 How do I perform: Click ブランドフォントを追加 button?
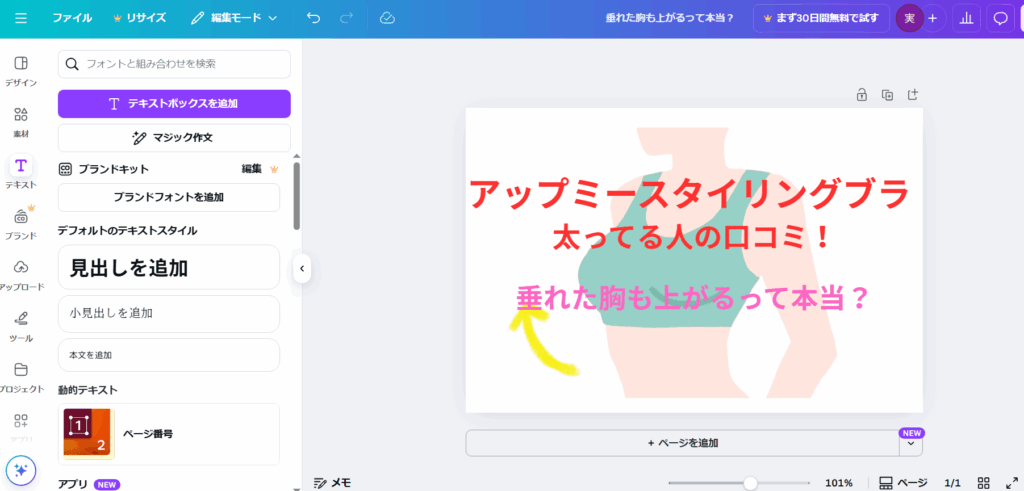click(x=169, y=197)
